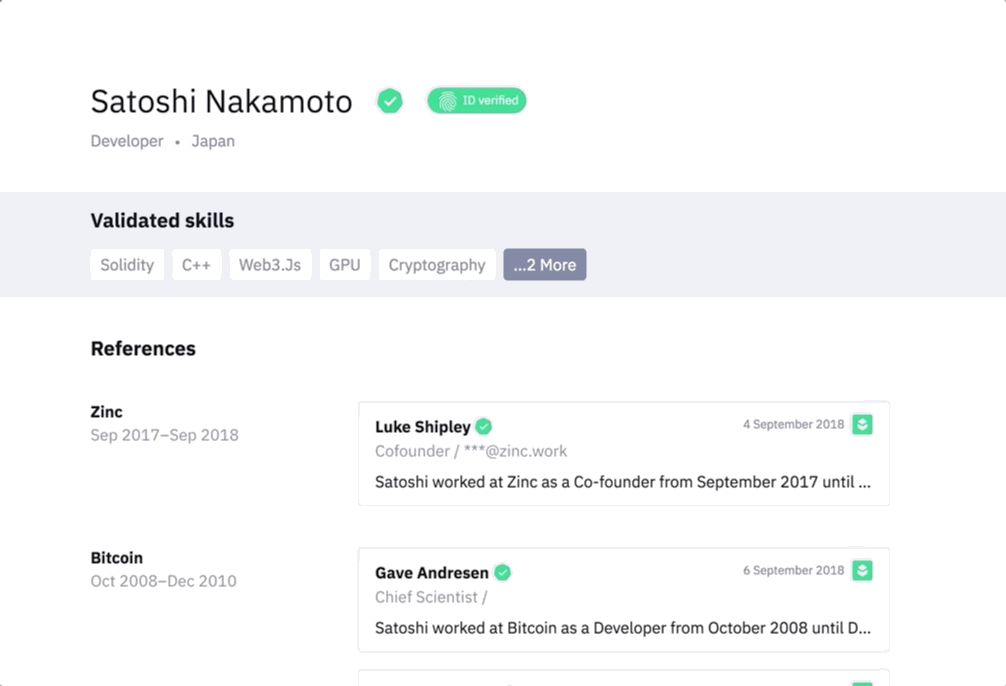Screen dimensions: 1006x686
Task: Expand skills with ...2 More button
Action: [545, 264]
